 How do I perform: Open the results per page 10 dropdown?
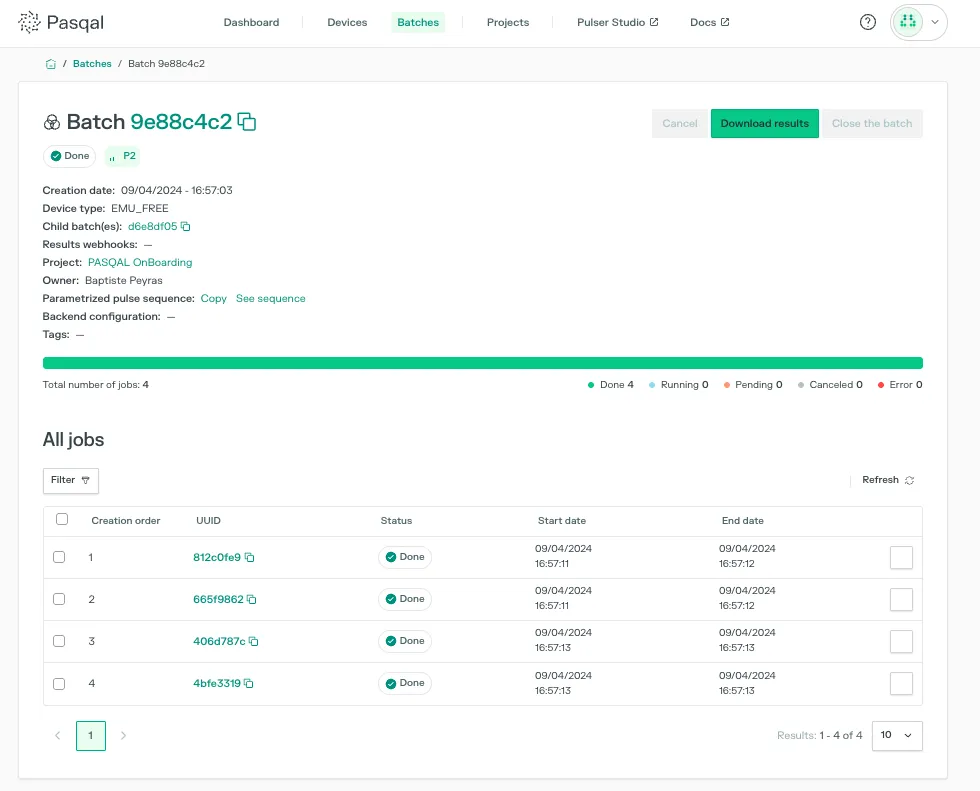[x=897, y=735]
